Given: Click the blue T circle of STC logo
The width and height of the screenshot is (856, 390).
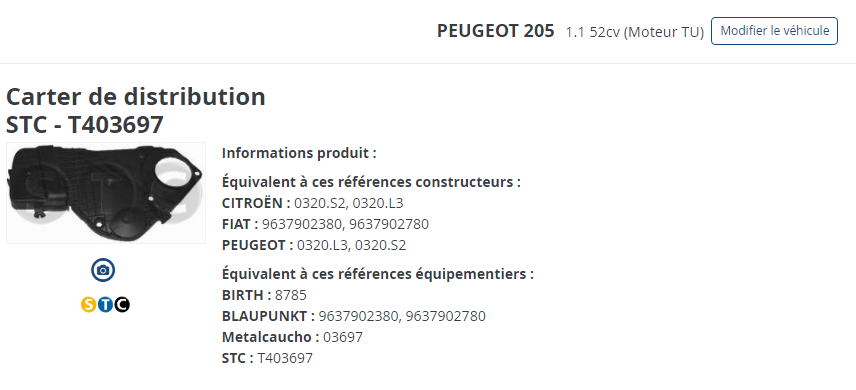Looking at the screenshot, I should (105, 304).
